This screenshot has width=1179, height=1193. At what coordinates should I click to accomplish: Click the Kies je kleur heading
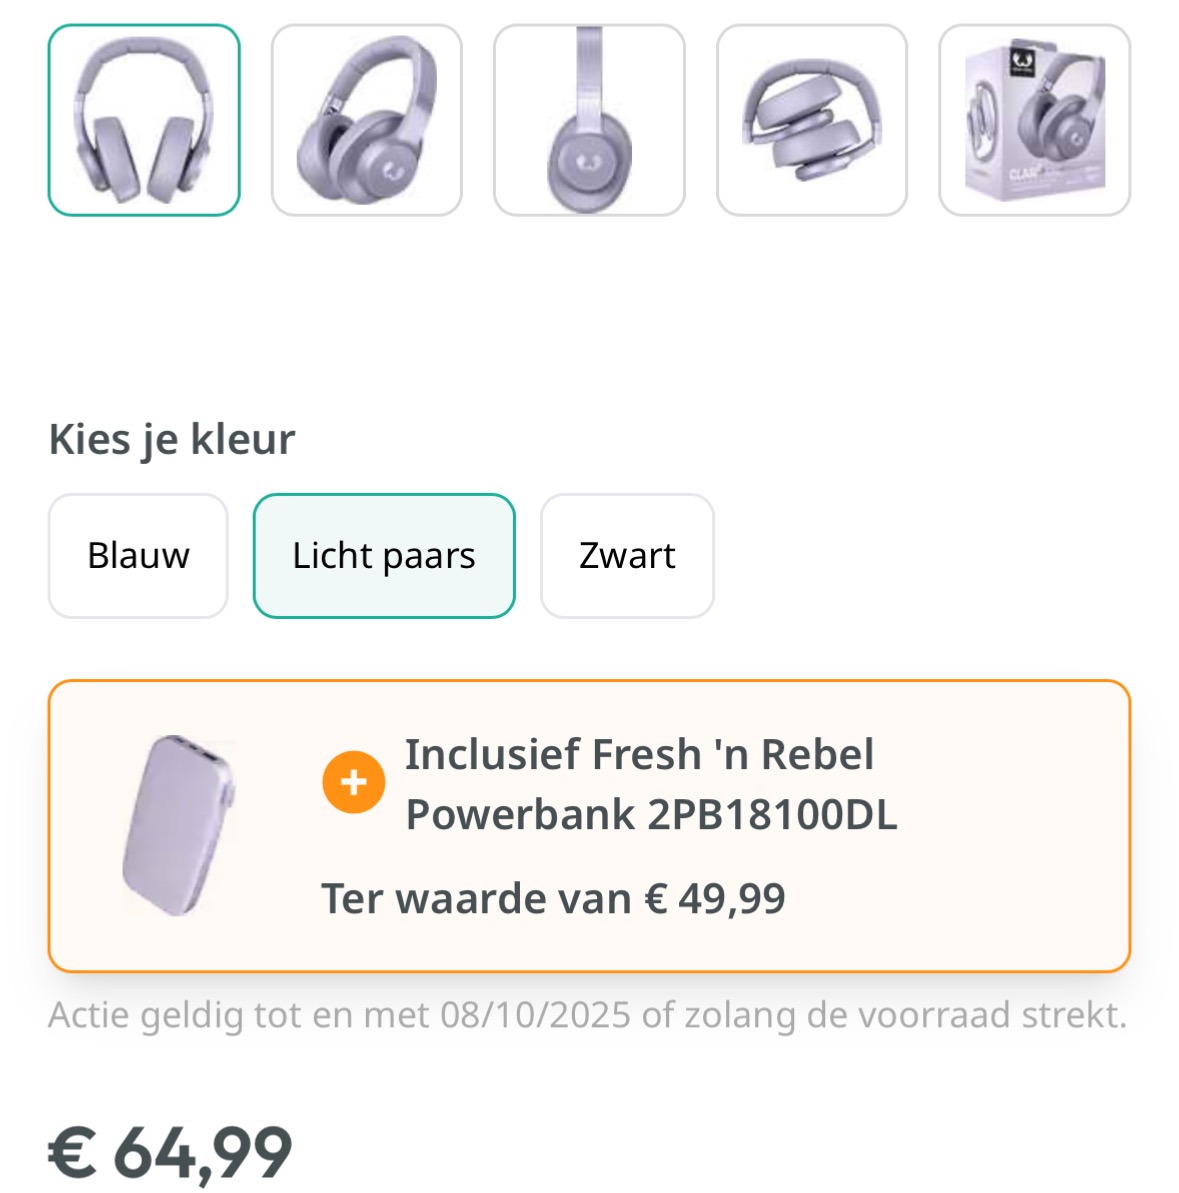172,439
